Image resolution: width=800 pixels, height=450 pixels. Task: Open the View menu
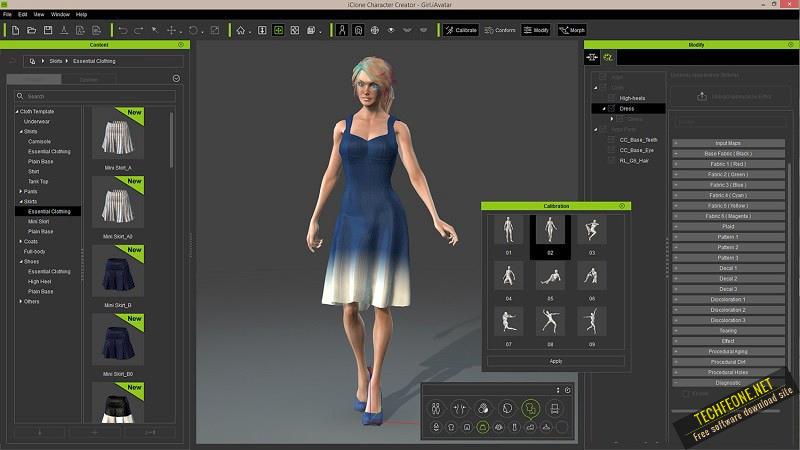[39, 14]
